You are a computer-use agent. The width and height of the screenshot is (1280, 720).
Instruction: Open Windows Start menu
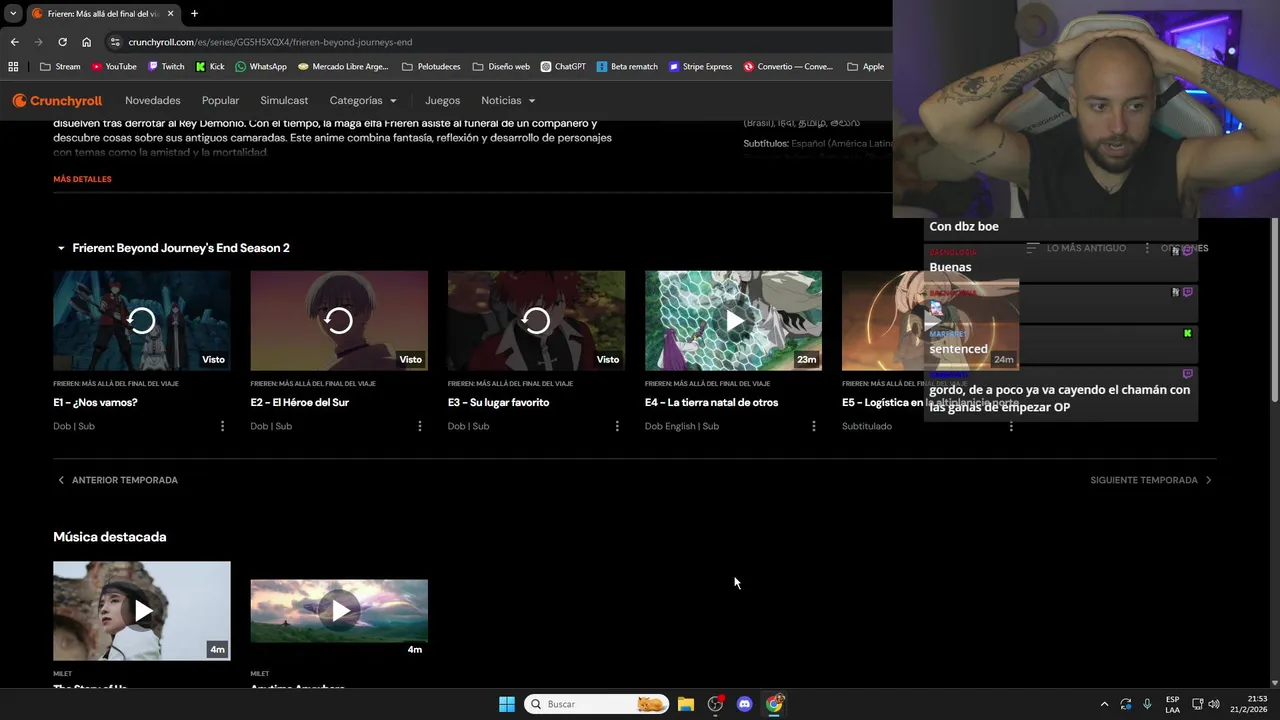pyautogui.click(x=507, y=704)
